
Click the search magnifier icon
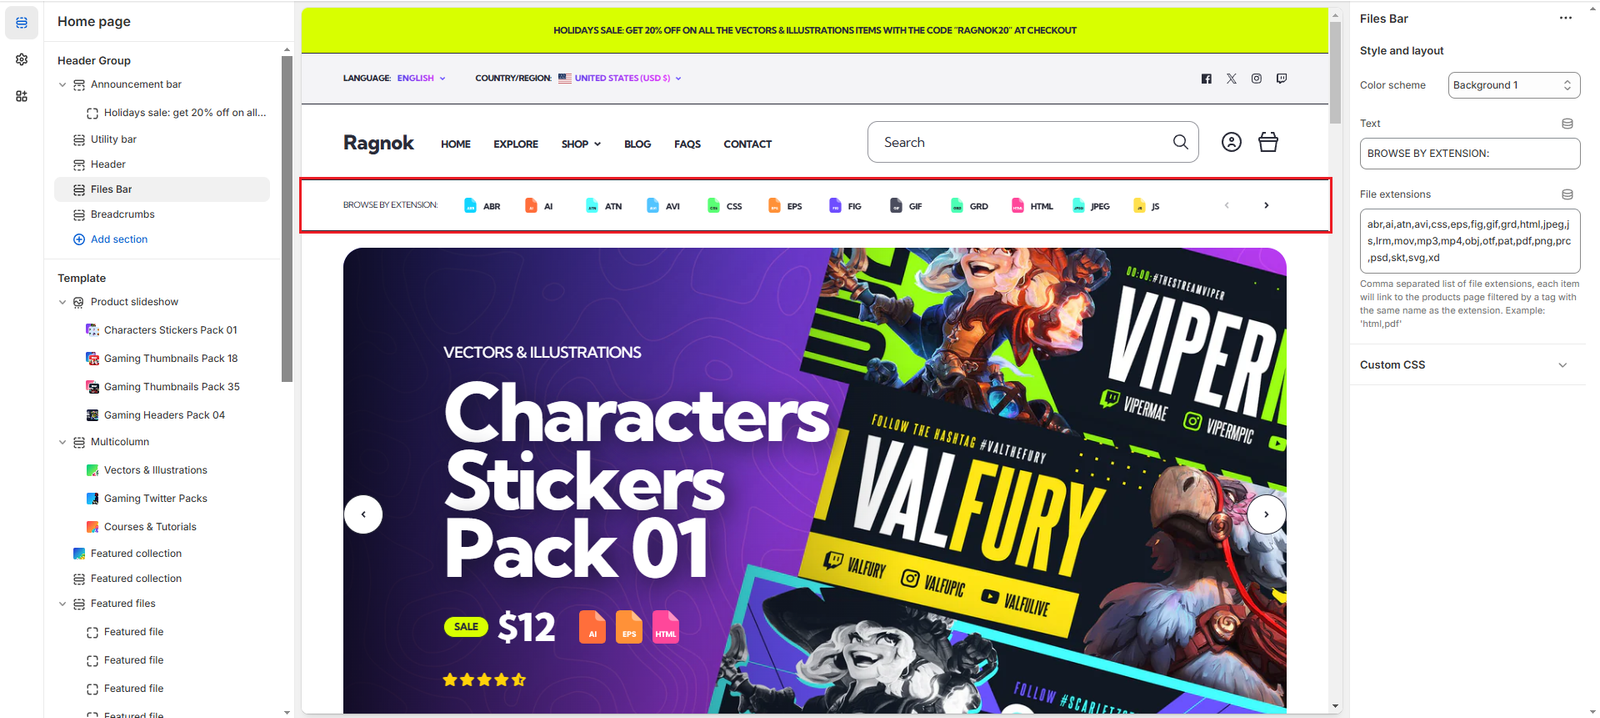pos(1180,142)
